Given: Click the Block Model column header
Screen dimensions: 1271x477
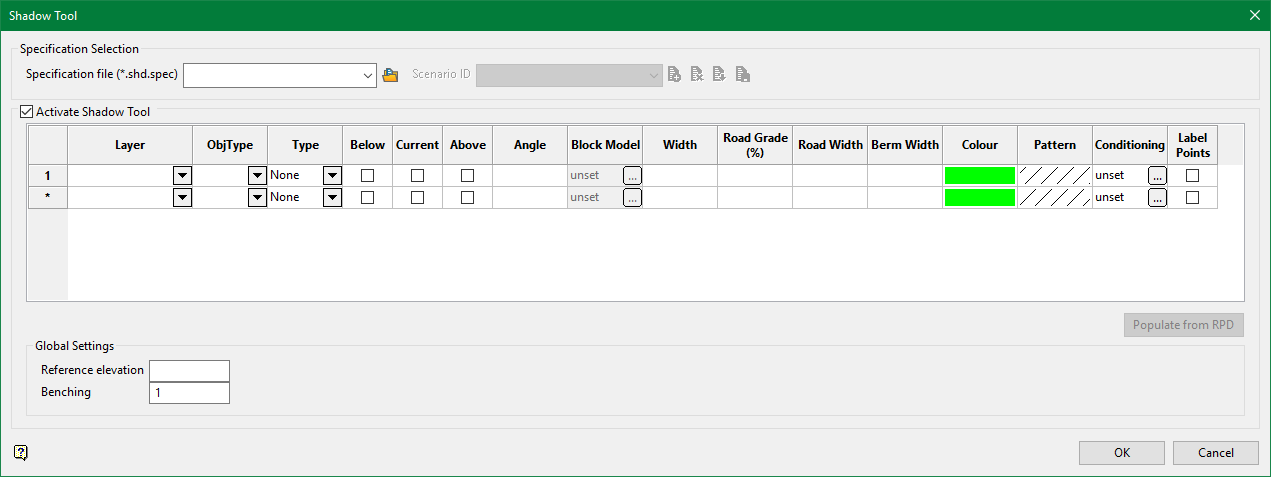Looking at the screenshot, I should click(x=605, y=145).
